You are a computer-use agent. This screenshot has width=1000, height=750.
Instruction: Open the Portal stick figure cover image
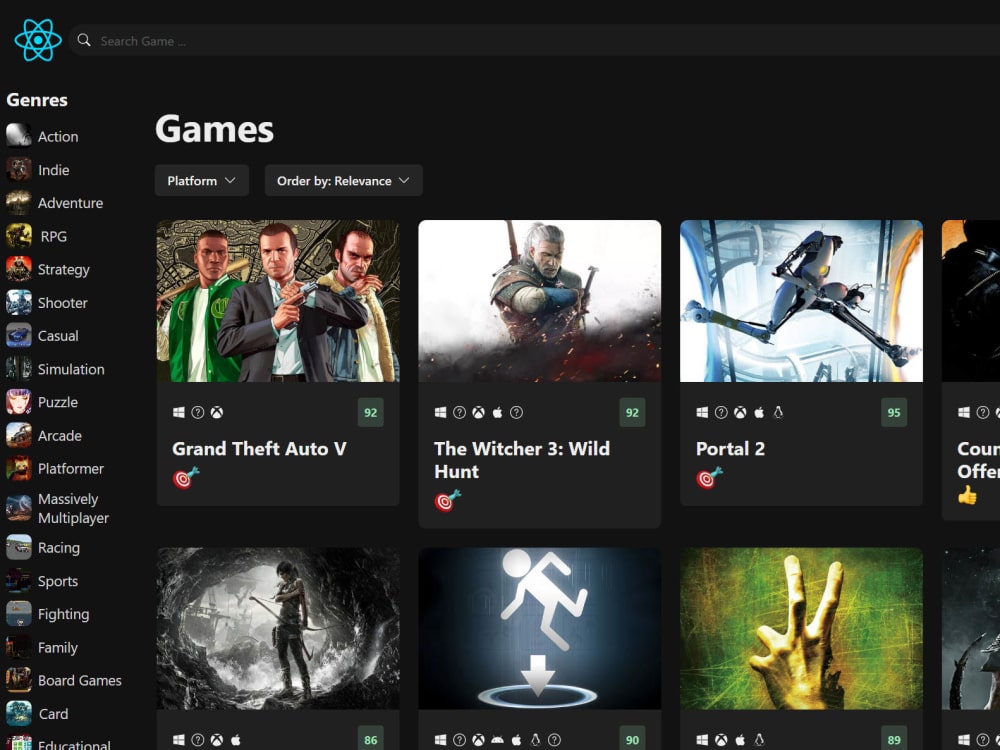point(540,628)
